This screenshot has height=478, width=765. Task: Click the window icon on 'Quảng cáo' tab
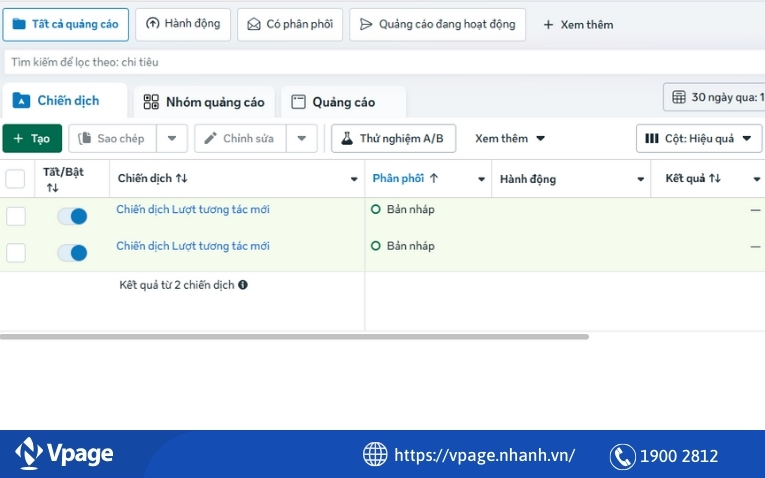(x=298, y=102)
